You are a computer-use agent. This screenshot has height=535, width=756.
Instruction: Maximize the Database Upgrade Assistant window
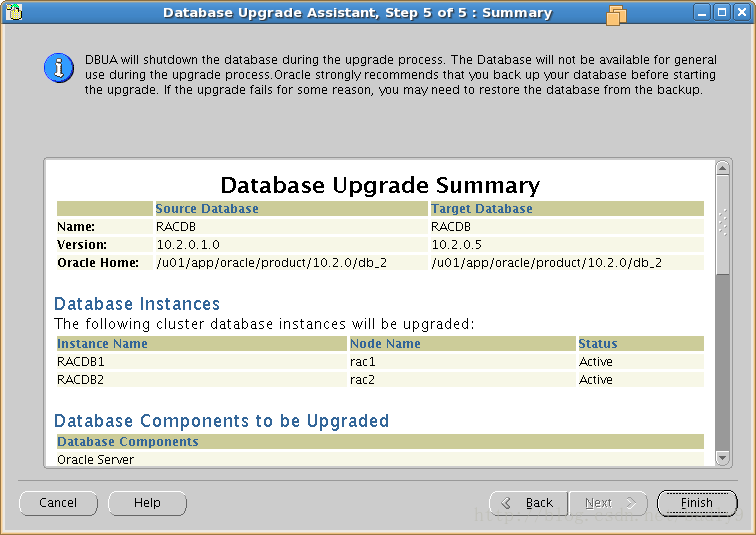coord(722,12)
